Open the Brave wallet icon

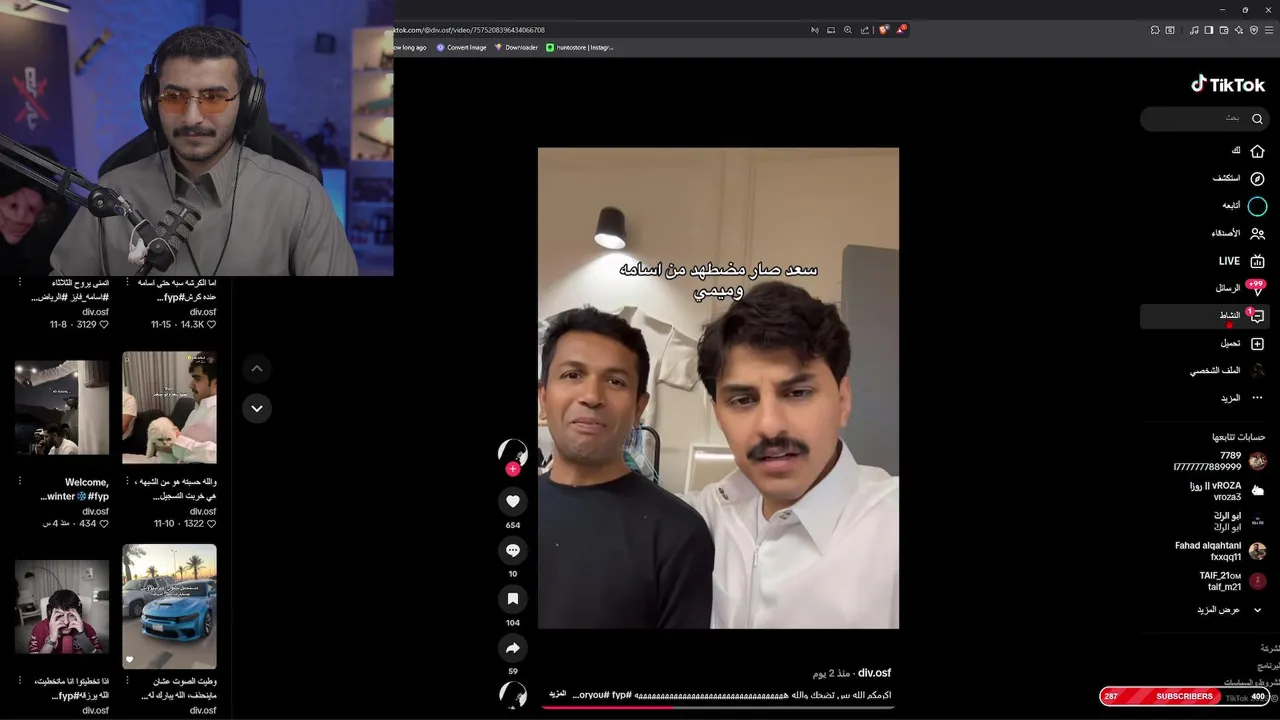[1224, 30]
